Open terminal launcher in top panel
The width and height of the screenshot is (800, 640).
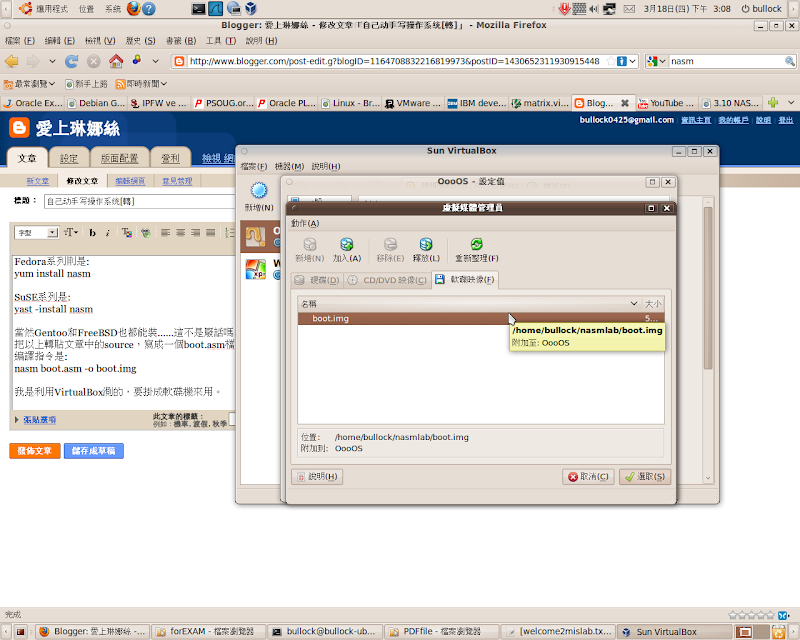[x=198, y=9]
